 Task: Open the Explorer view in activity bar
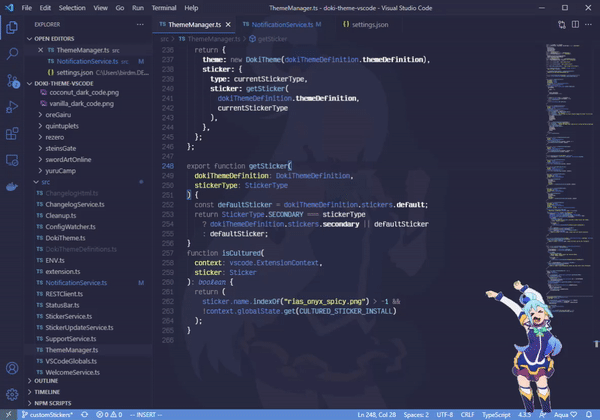tap(12, 28)
